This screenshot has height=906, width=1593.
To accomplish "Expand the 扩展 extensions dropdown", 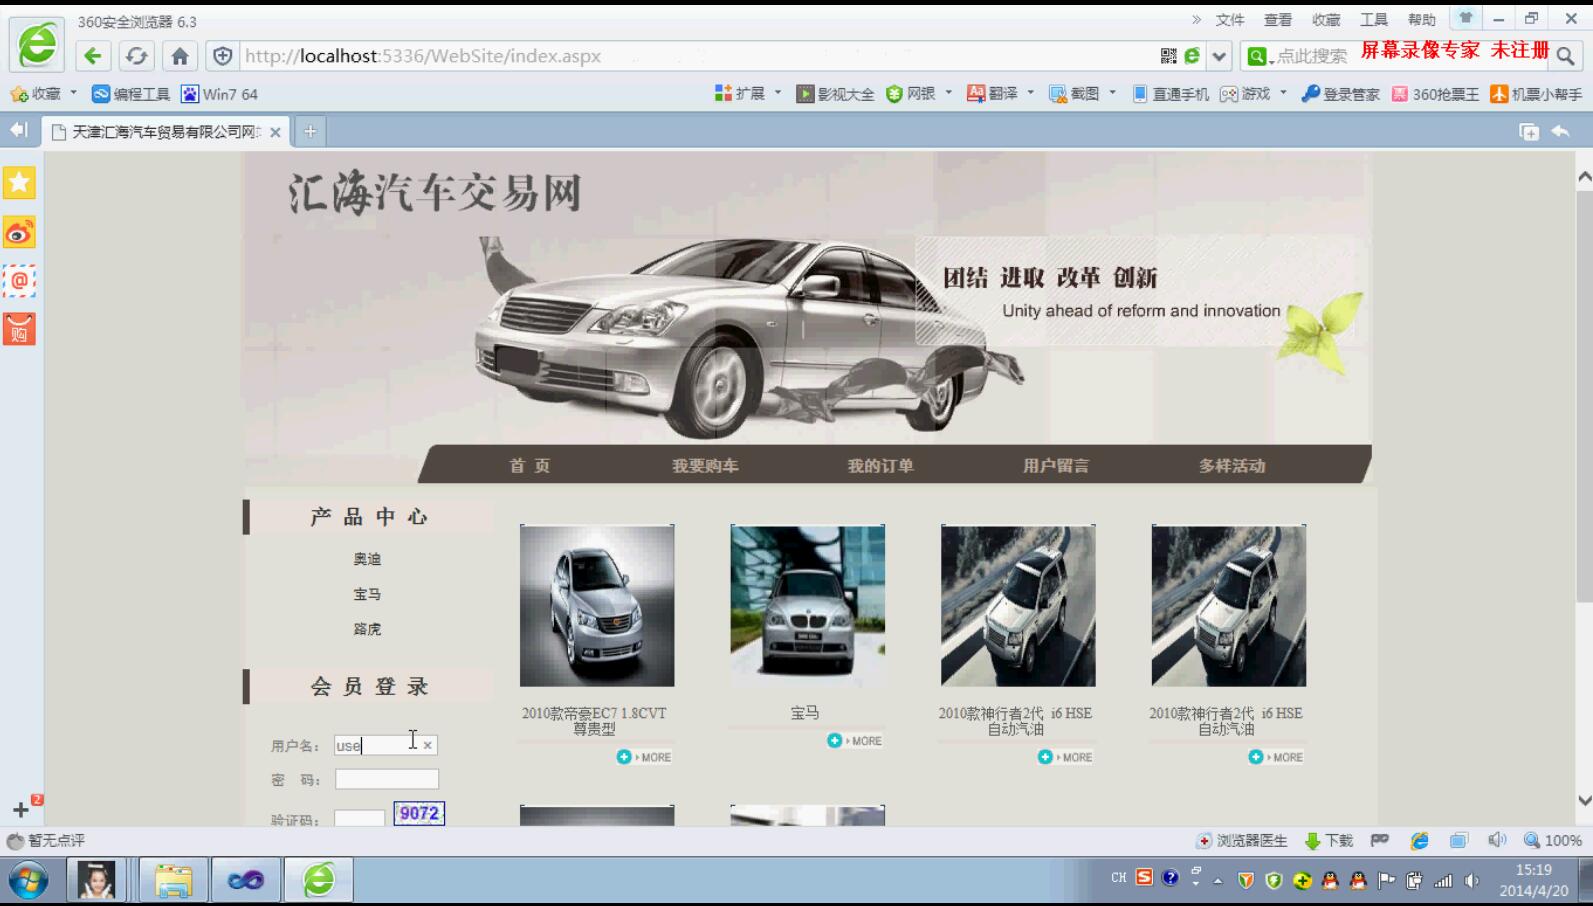I will point(778,93).
